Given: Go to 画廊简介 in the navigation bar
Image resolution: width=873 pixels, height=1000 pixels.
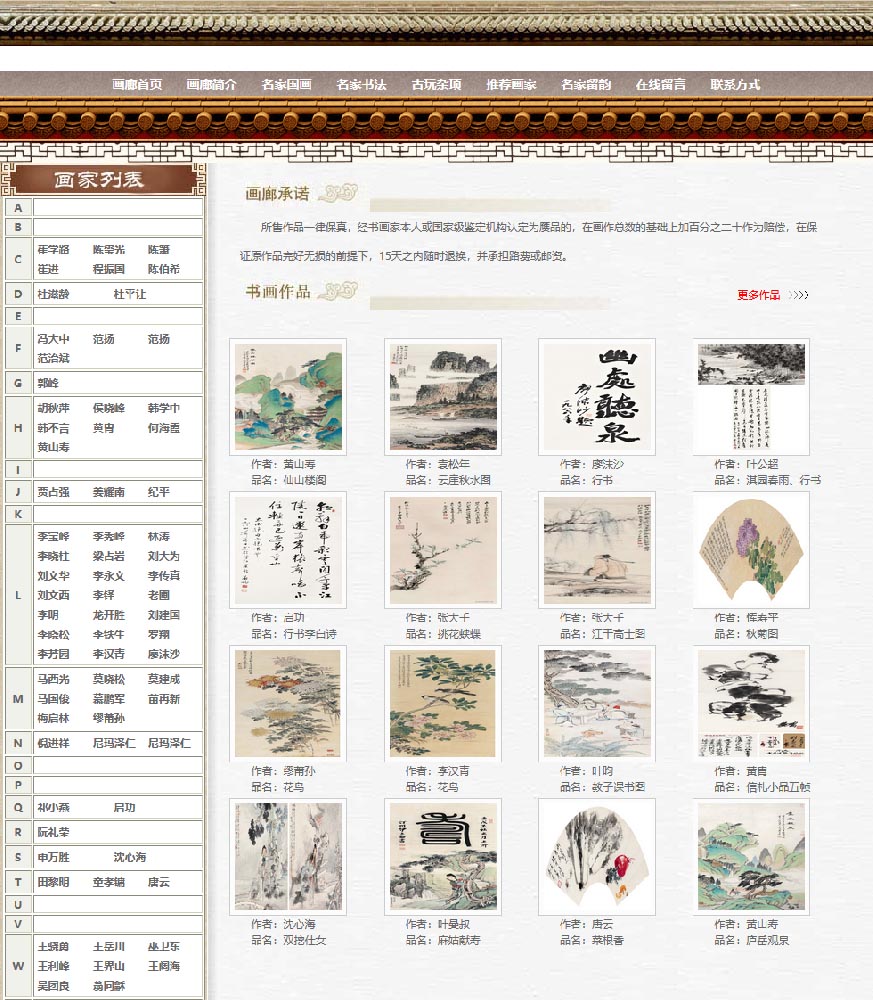Looking at the screenshot, I should (x=212, y=84).
